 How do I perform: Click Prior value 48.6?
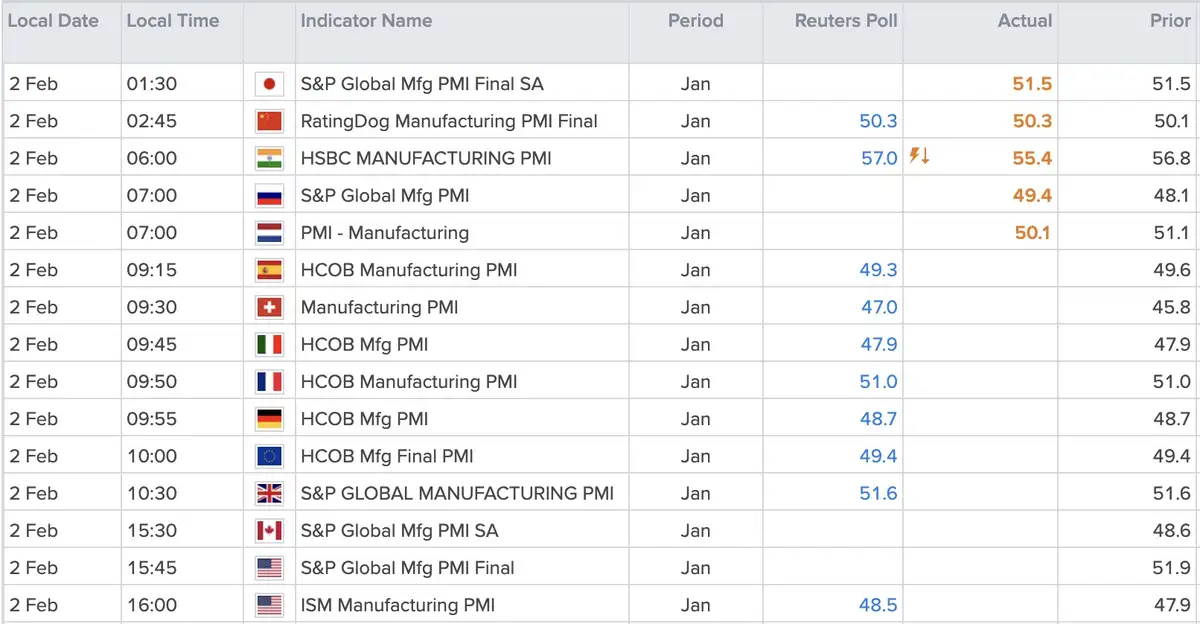coord(1171,530)
